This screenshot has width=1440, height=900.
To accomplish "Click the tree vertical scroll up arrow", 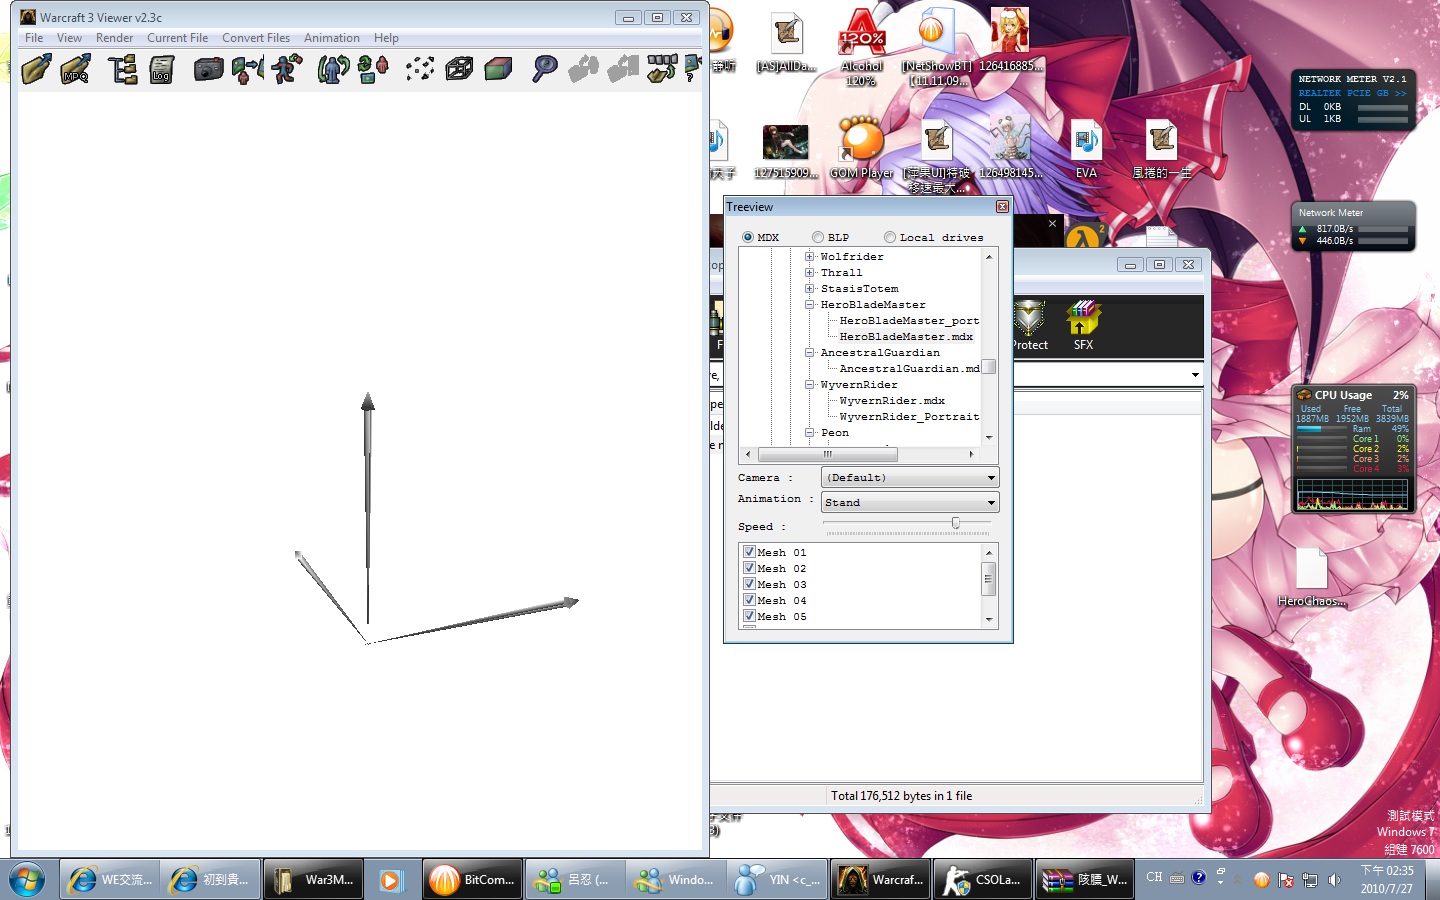I will [x=989, y=257].
